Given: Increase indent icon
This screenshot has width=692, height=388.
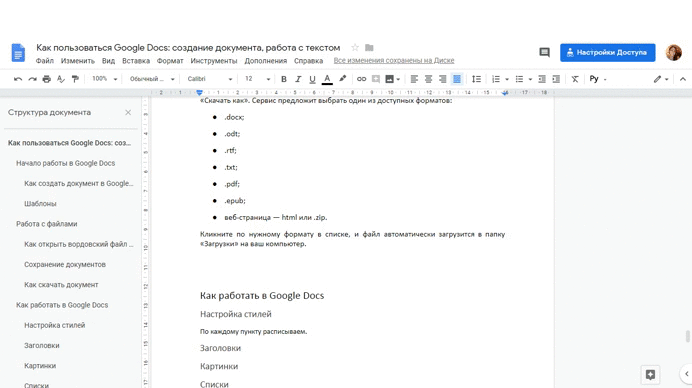Looking at the screenshot, I should pyautogui.click(x=556, y=79).
